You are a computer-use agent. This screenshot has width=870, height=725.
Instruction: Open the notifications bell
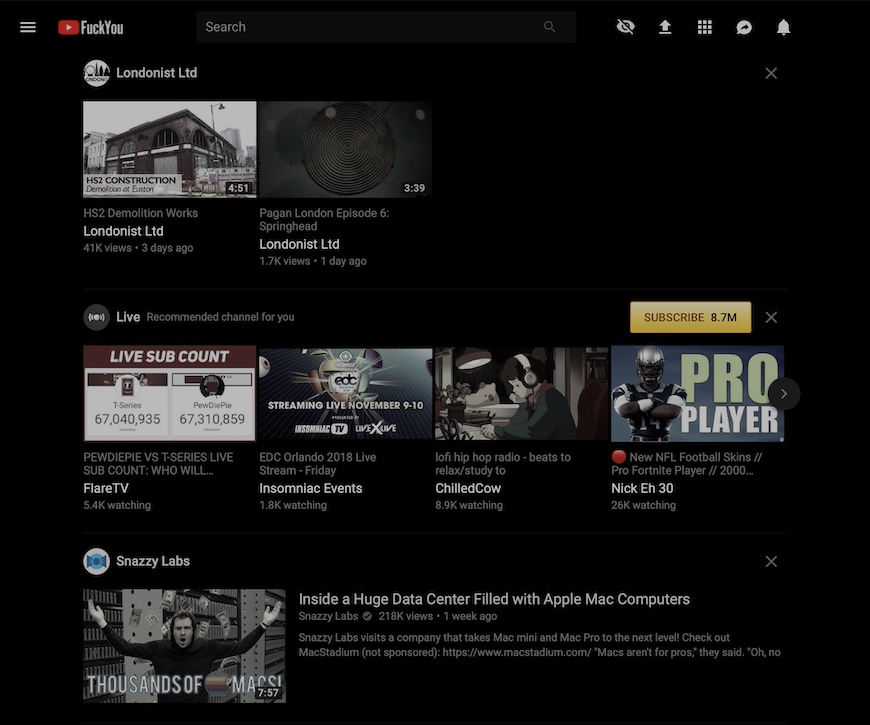[783, 27]
